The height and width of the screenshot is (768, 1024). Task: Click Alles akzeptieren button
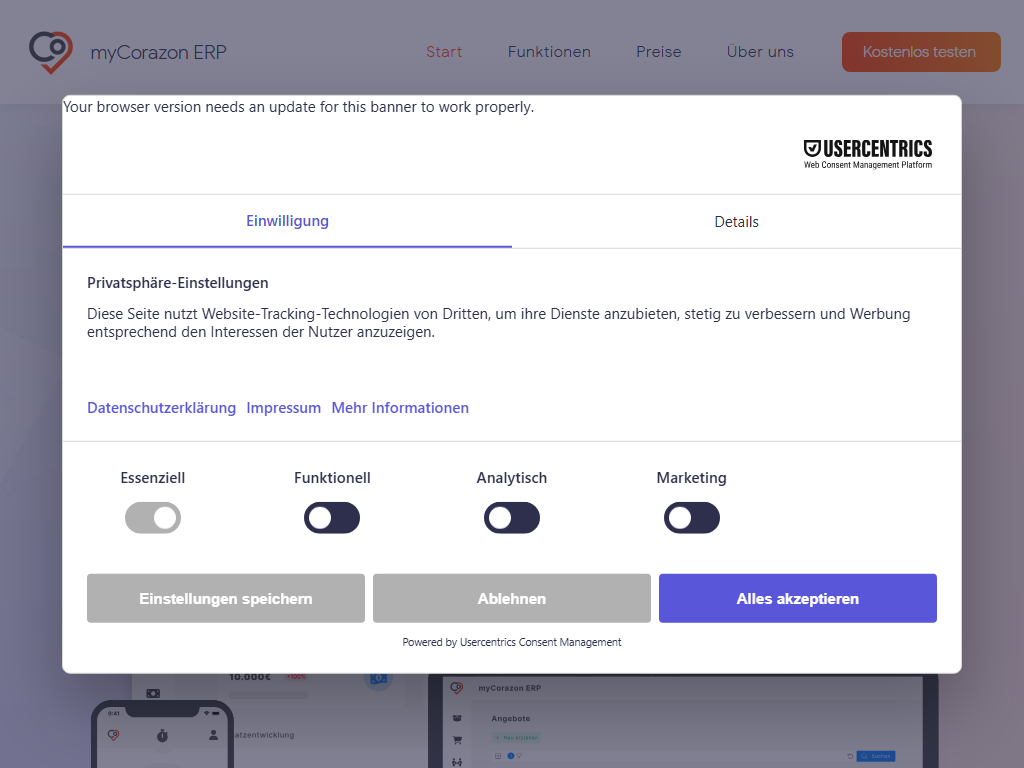(798, 598)
